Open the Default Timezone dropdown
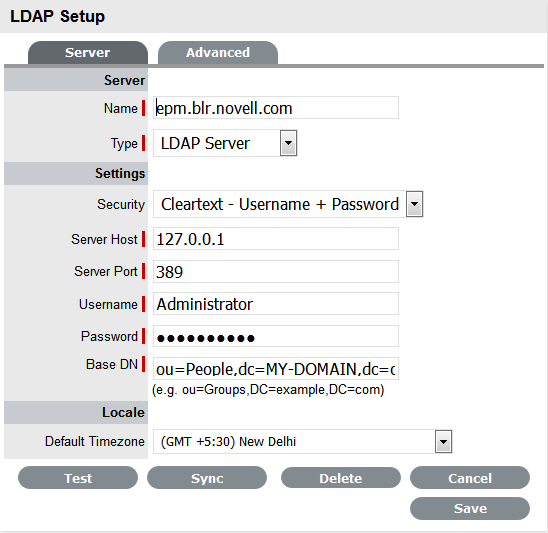Screen dimensions: 548x533 303,441
